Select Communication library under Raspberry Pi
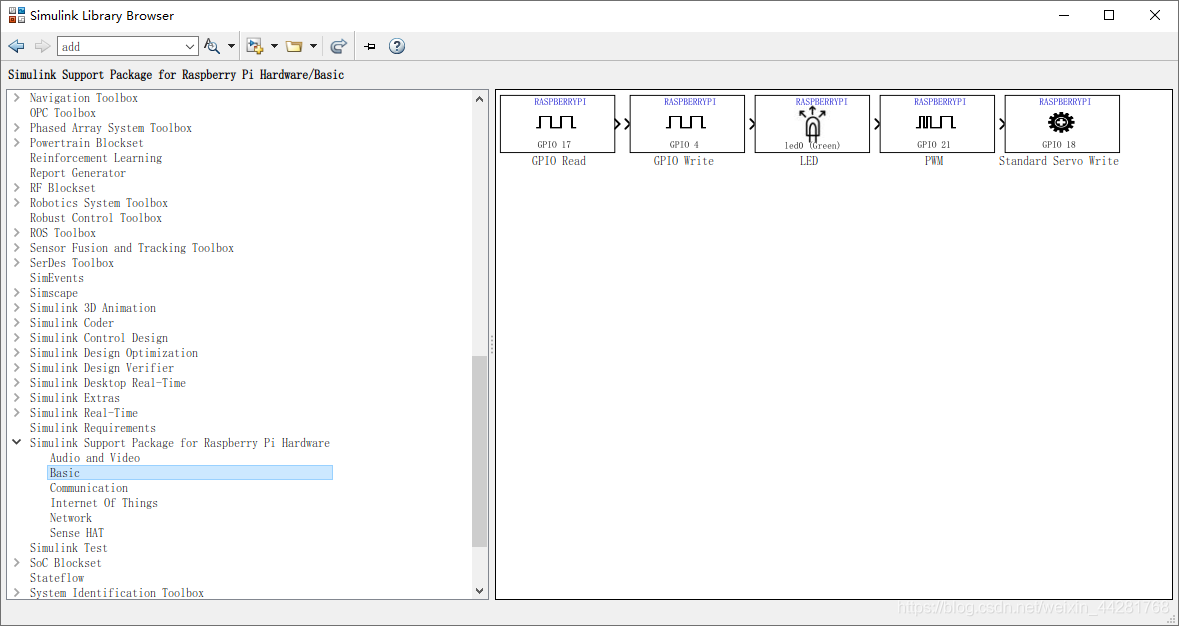This screenshot has width=1179, height=626. click(x=89, y=488)
